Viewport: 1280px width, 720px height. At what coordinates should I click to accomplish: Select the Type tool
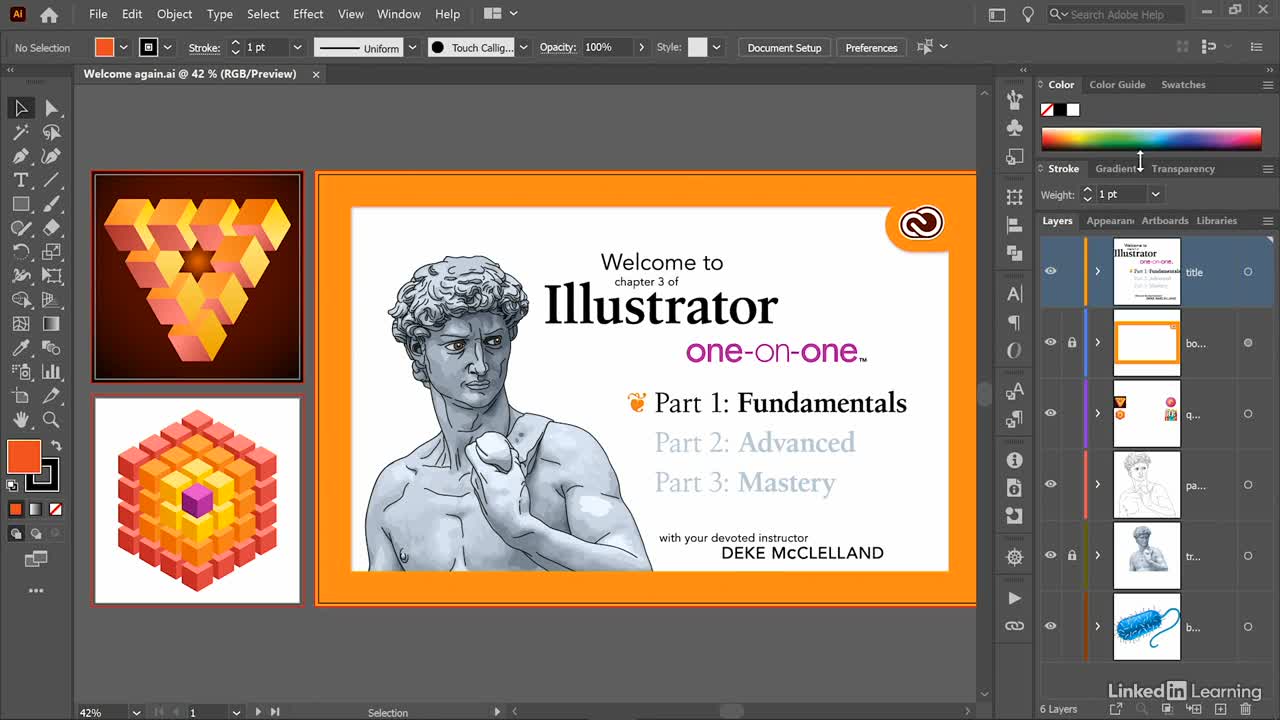point(21,180)
